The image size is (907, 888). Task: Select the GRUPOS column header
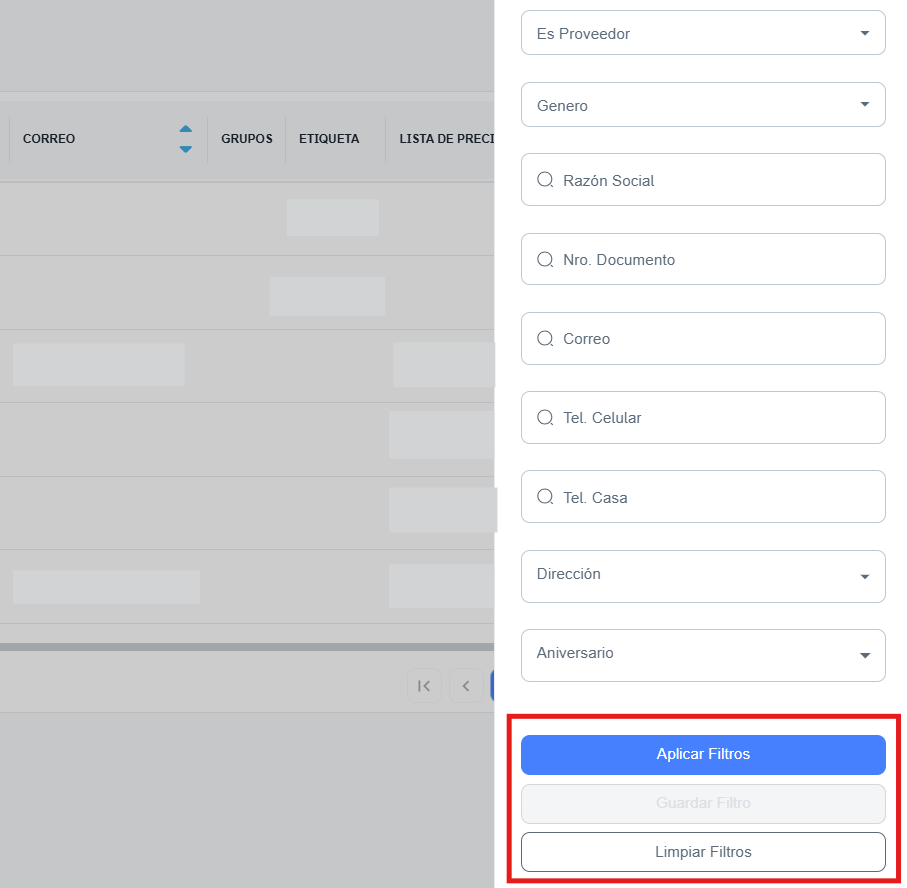point(246,139)
